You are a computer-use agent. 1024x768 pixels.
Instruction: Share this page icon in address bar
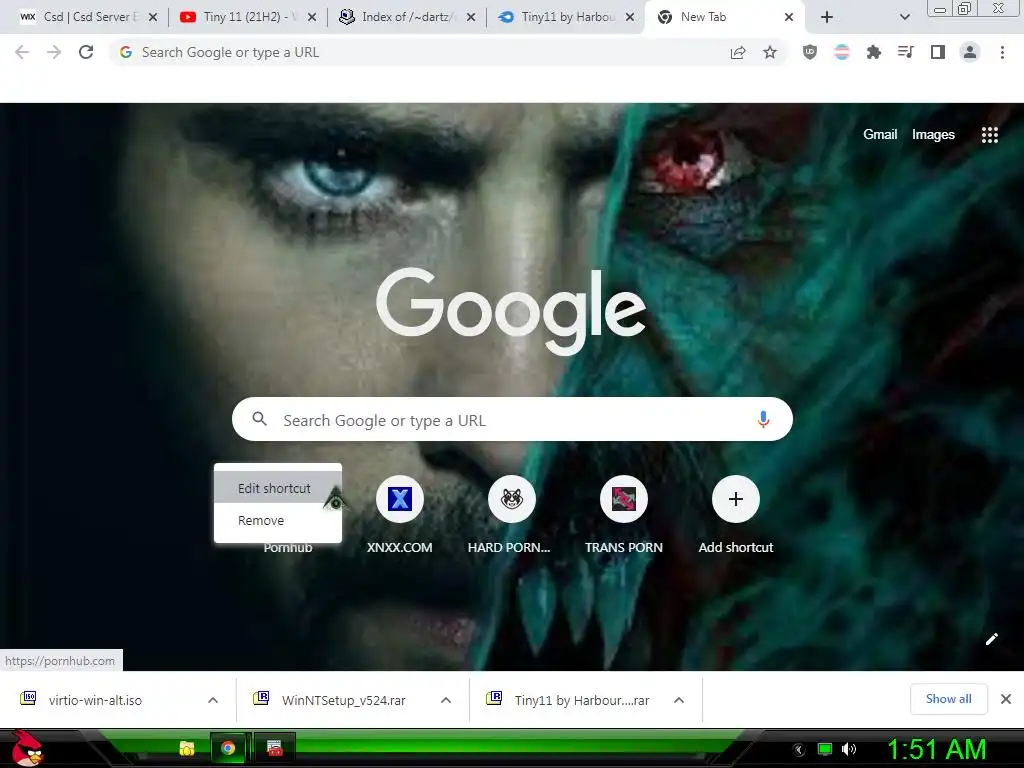(738, 53)
